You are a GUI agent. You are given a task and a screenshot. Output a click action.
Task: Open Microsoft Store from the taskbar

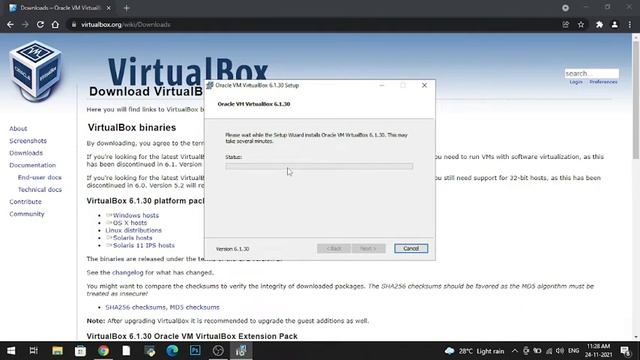point(80,351)
